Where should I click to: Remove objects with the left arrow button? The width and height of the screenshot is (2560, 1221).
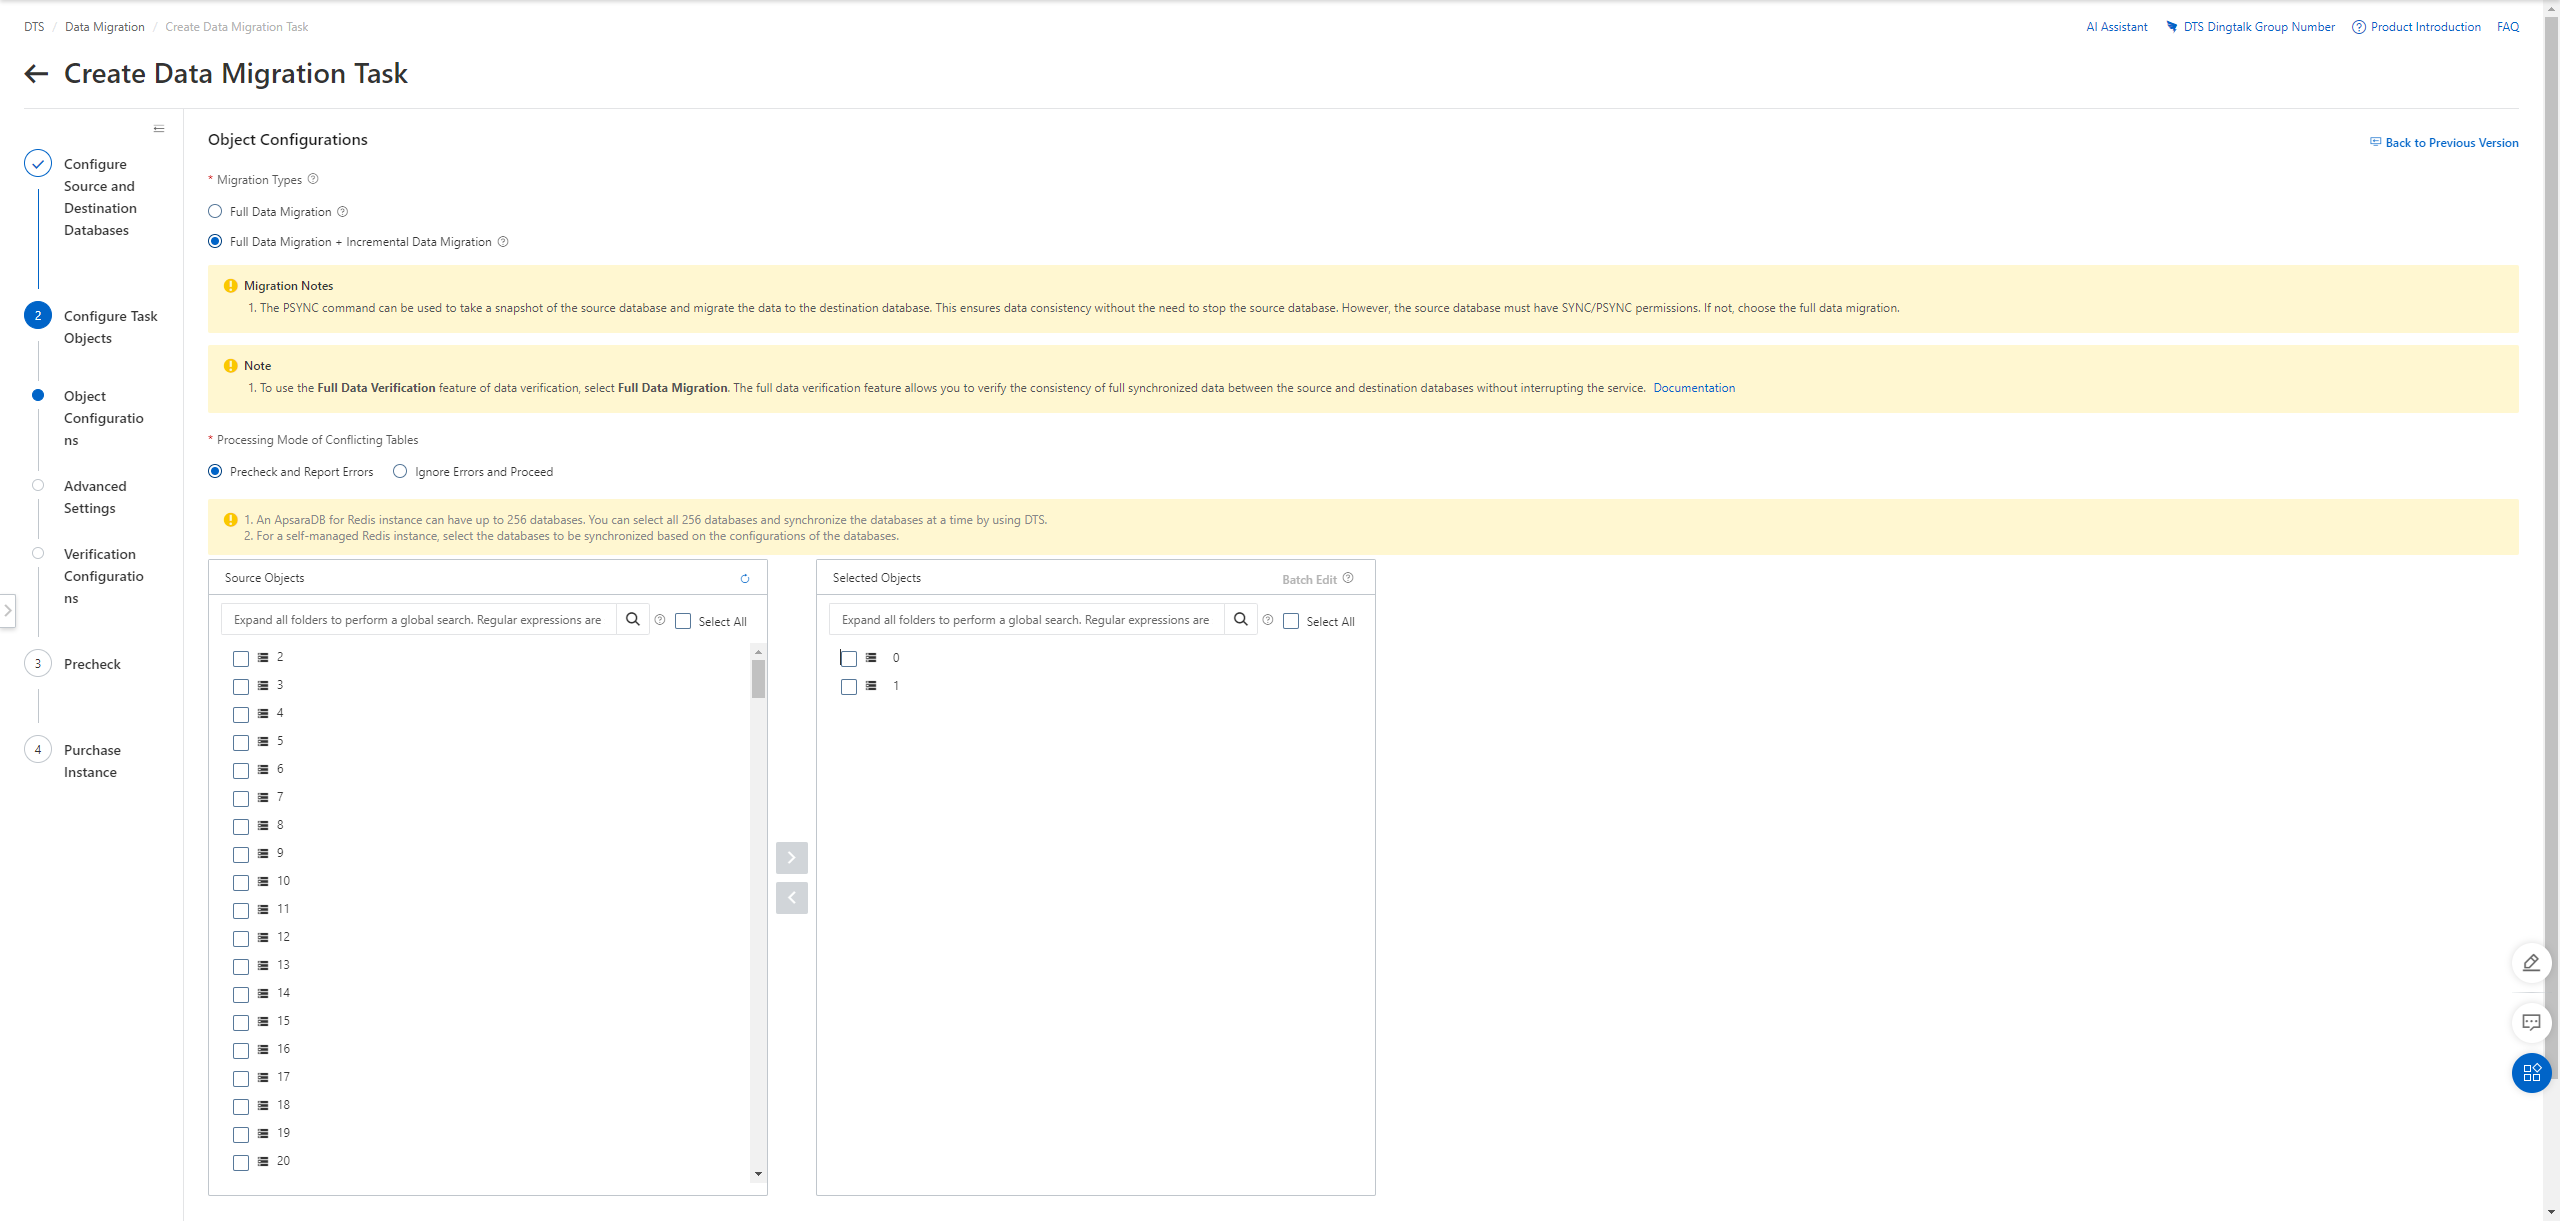pos(791,898)
